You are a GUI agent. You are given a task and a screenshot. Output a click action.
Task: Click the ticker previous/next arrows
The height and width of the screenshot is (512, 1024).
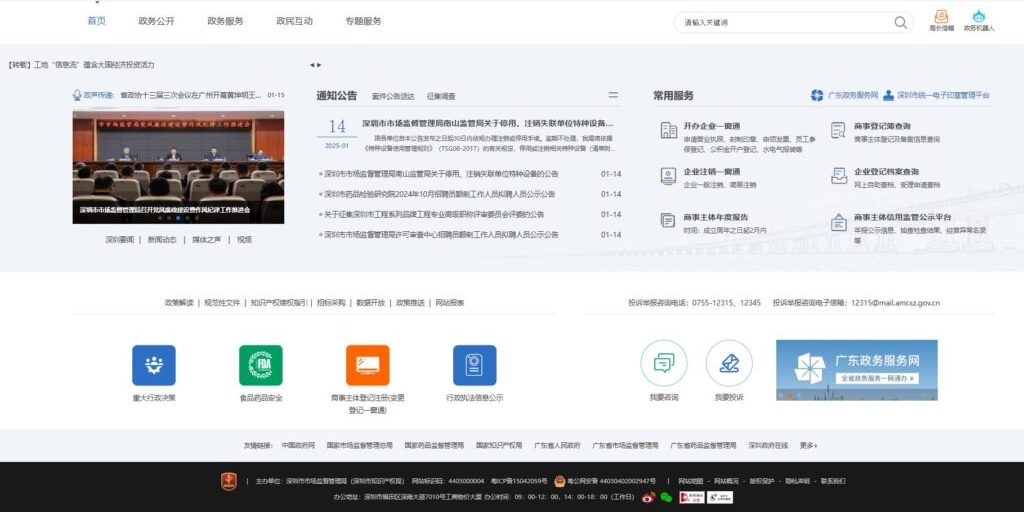[x=315, y=65]
